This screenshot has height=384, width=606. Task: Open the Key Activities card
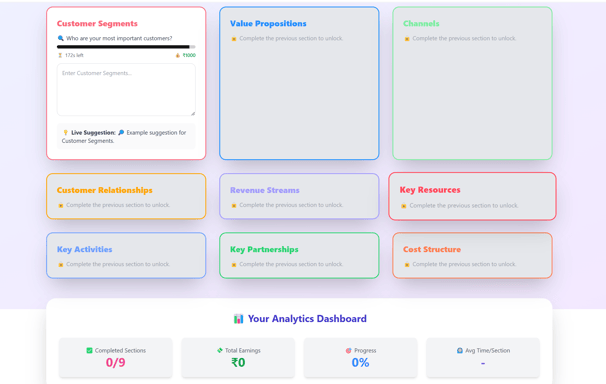coord(126,255)
